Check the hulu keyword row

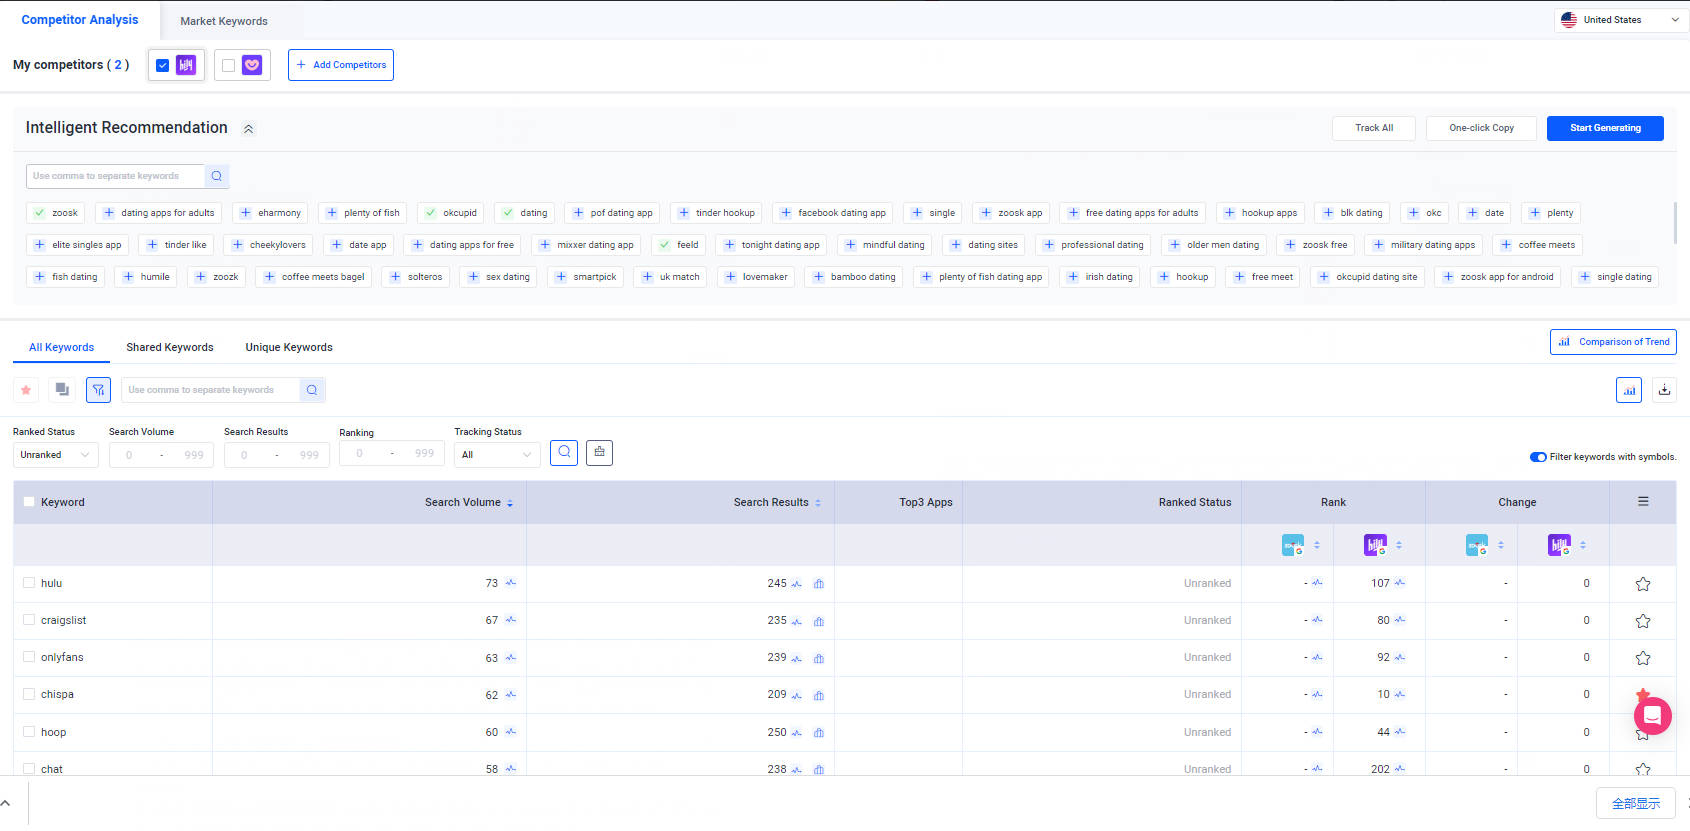[29, 583]
